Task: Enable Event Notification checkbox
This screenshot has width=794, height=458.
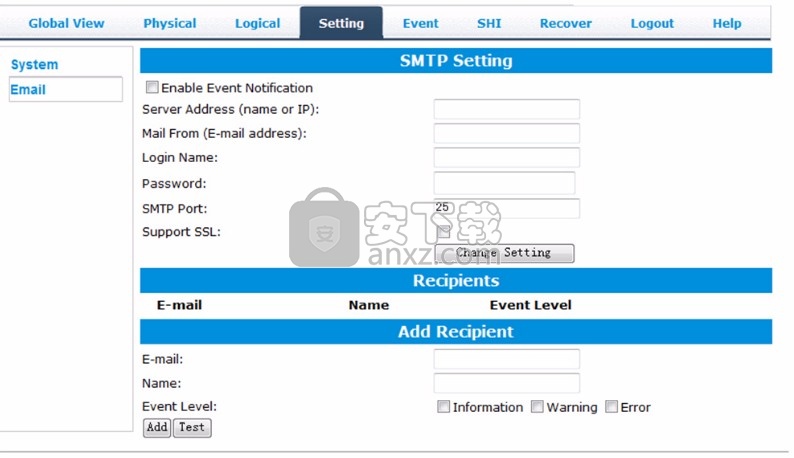Action: coord(152,87)
